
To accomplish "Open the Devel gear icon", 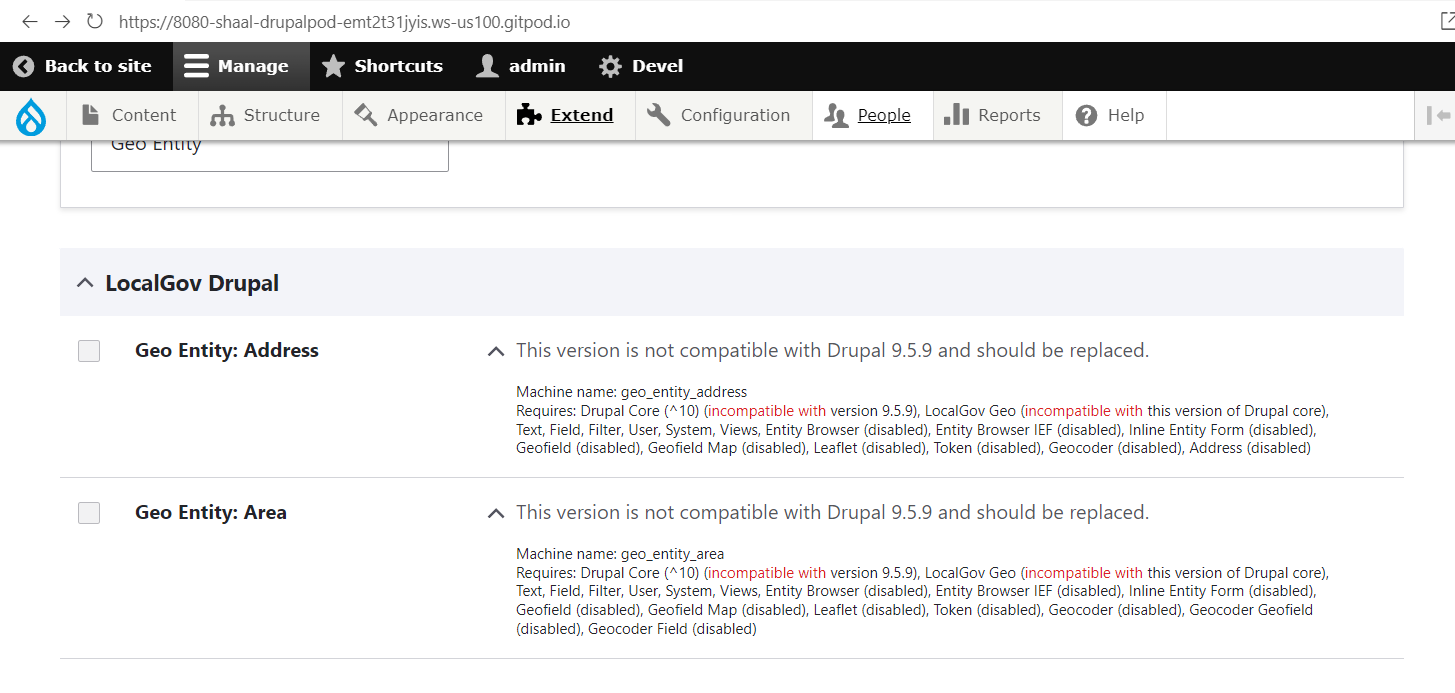I will pyautogui.click(x=610, y=66).
